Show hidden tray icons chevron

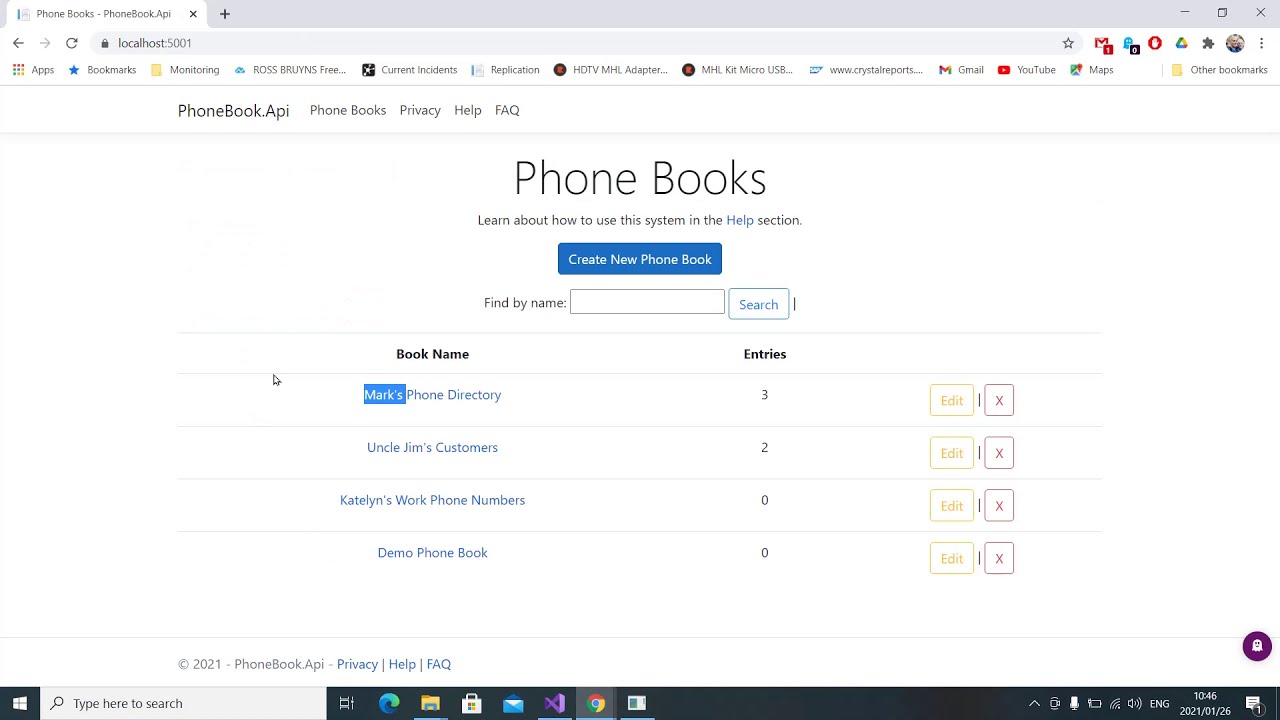[1034, 703]
